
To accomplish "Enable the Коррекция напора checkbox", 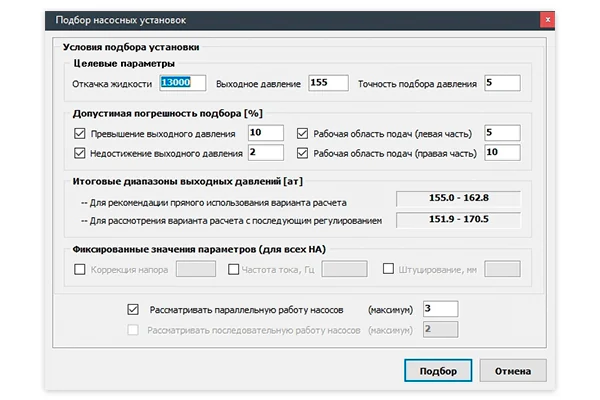I will point(80,269).
